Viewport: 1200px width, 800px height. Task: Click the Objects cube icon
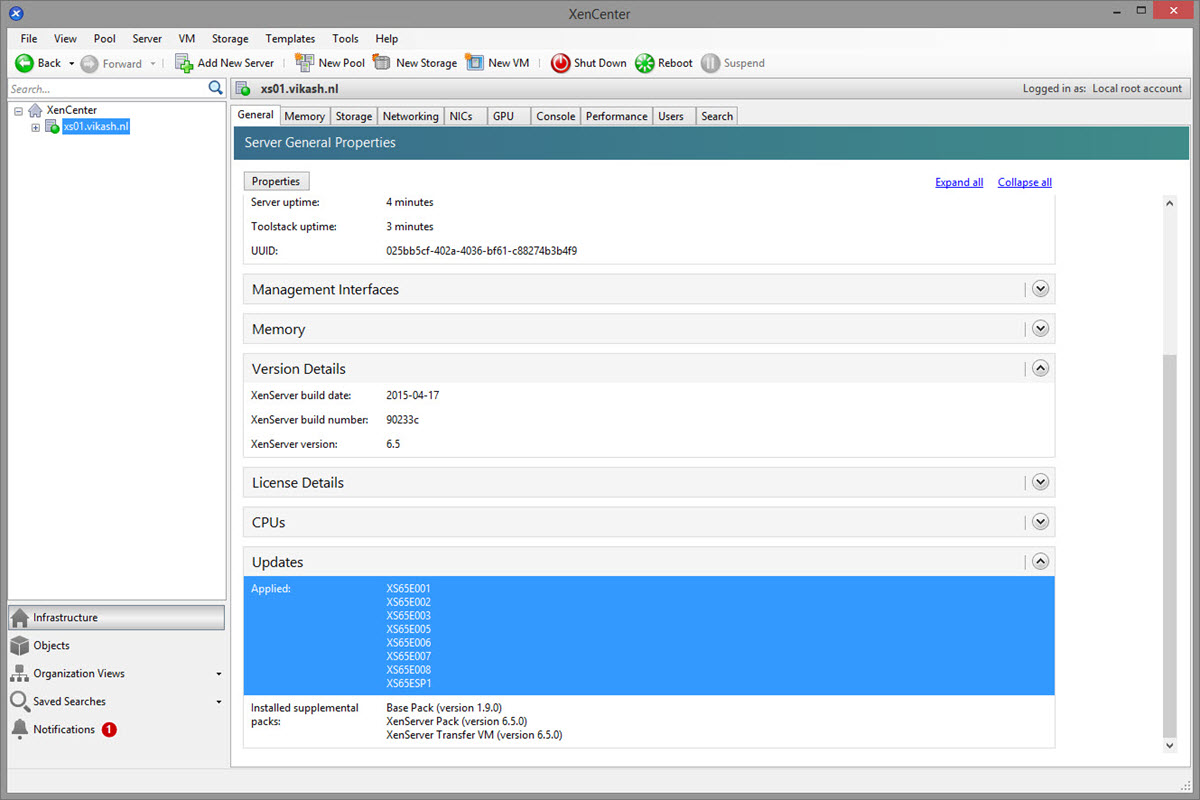(19, 646)
